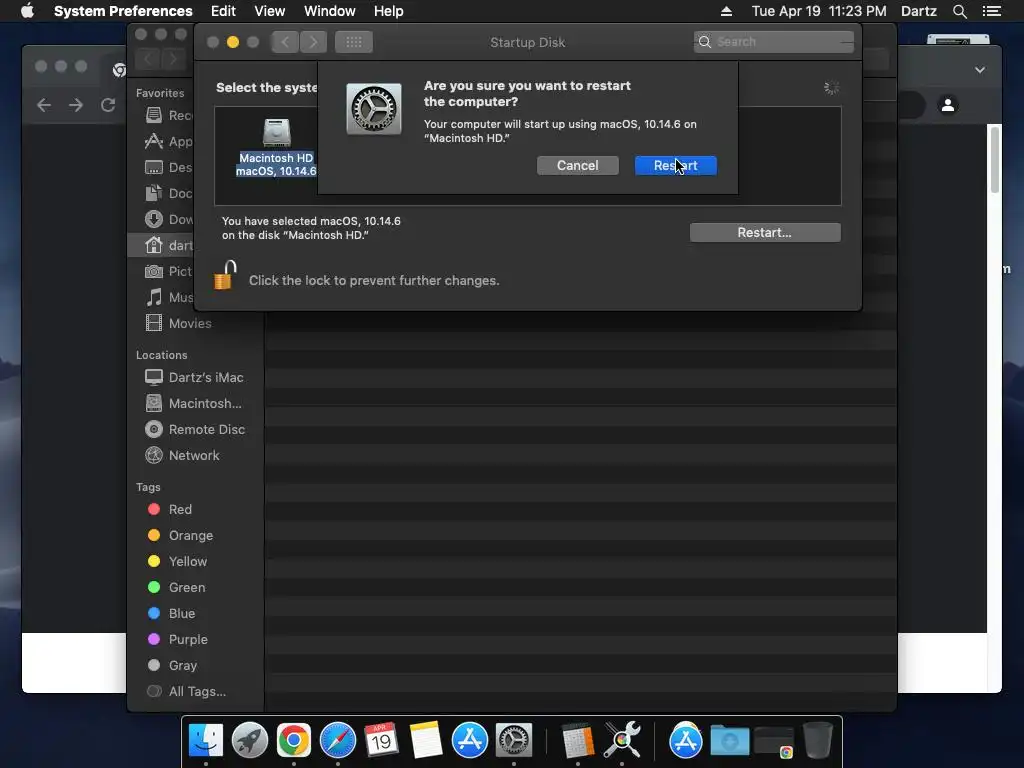Screen dimensions: 1024x768
Task: Open All Tags... in Finder sidebar
Action: (187, 692)
